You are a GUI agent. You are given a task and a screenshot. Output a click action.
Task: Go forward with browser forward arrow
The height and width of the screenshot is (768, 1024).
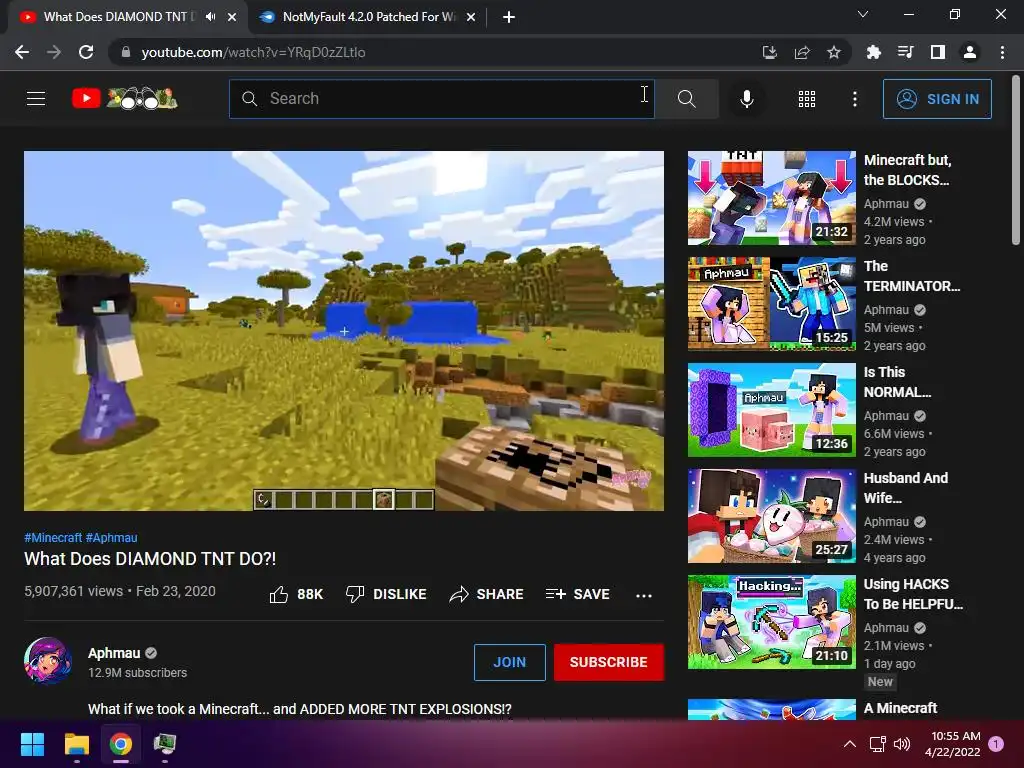[x=54, y=52]
